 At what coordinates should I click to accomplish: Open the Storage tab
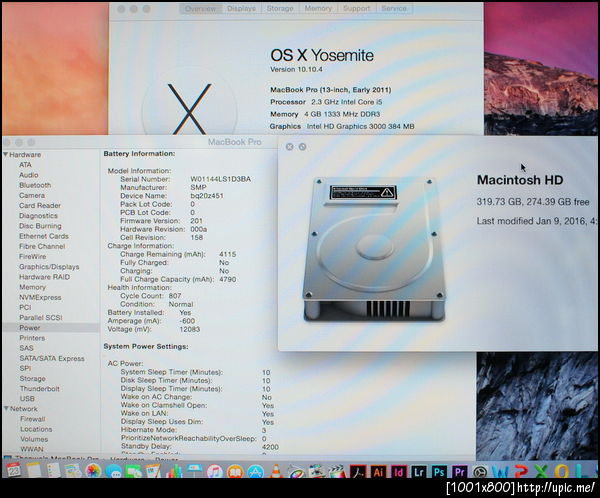(280, 8)
